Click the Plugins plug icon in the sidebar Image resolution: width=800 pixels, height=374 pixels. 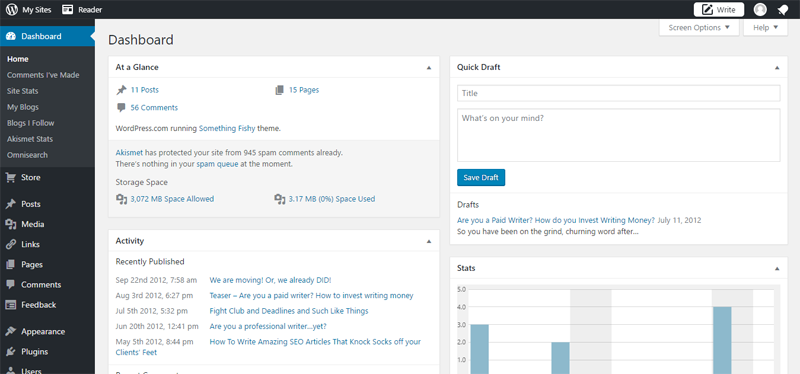11,352
